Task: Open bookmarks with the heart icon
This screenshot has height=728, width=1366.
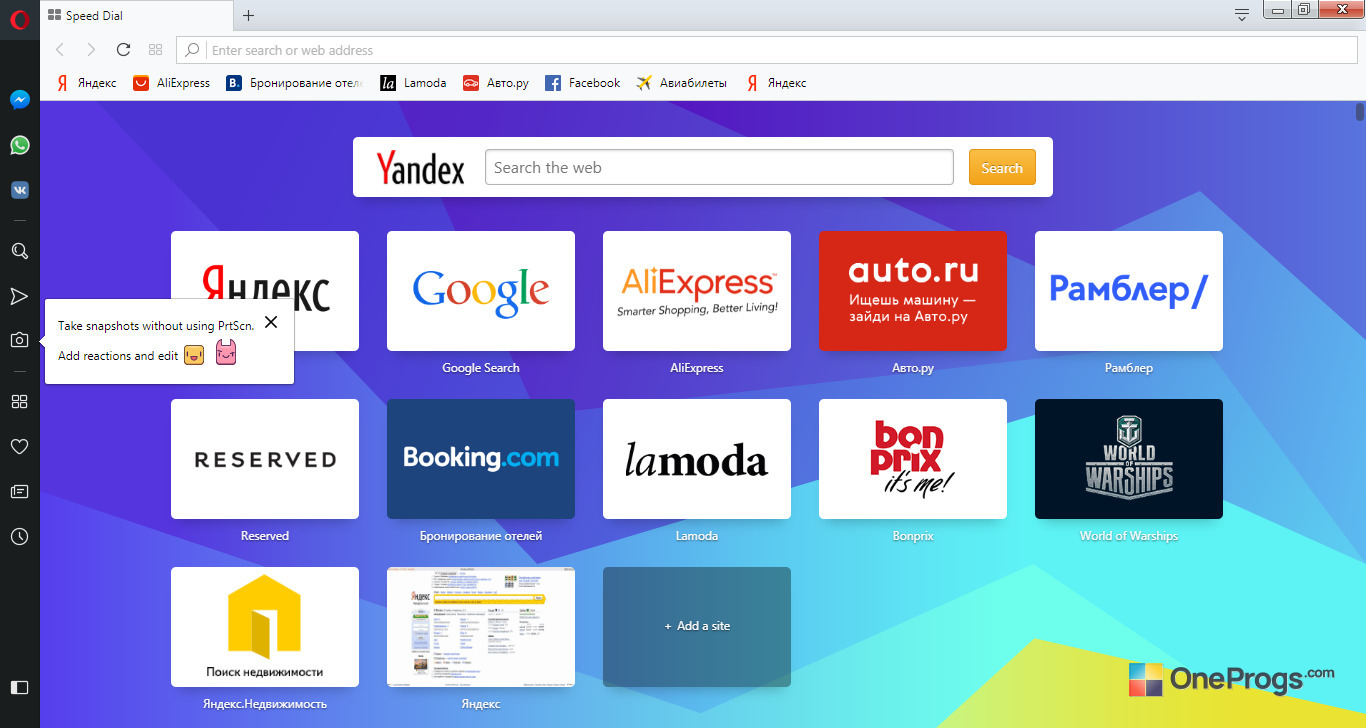Action: (x=19, y=447)
